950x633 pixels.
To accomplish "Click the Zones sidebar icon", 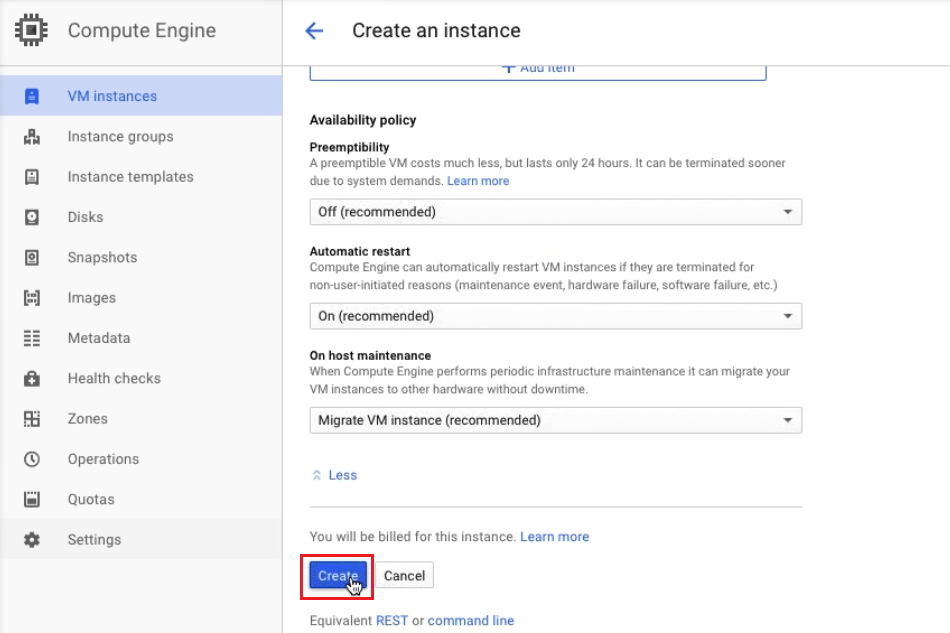I will click(32, 419).
